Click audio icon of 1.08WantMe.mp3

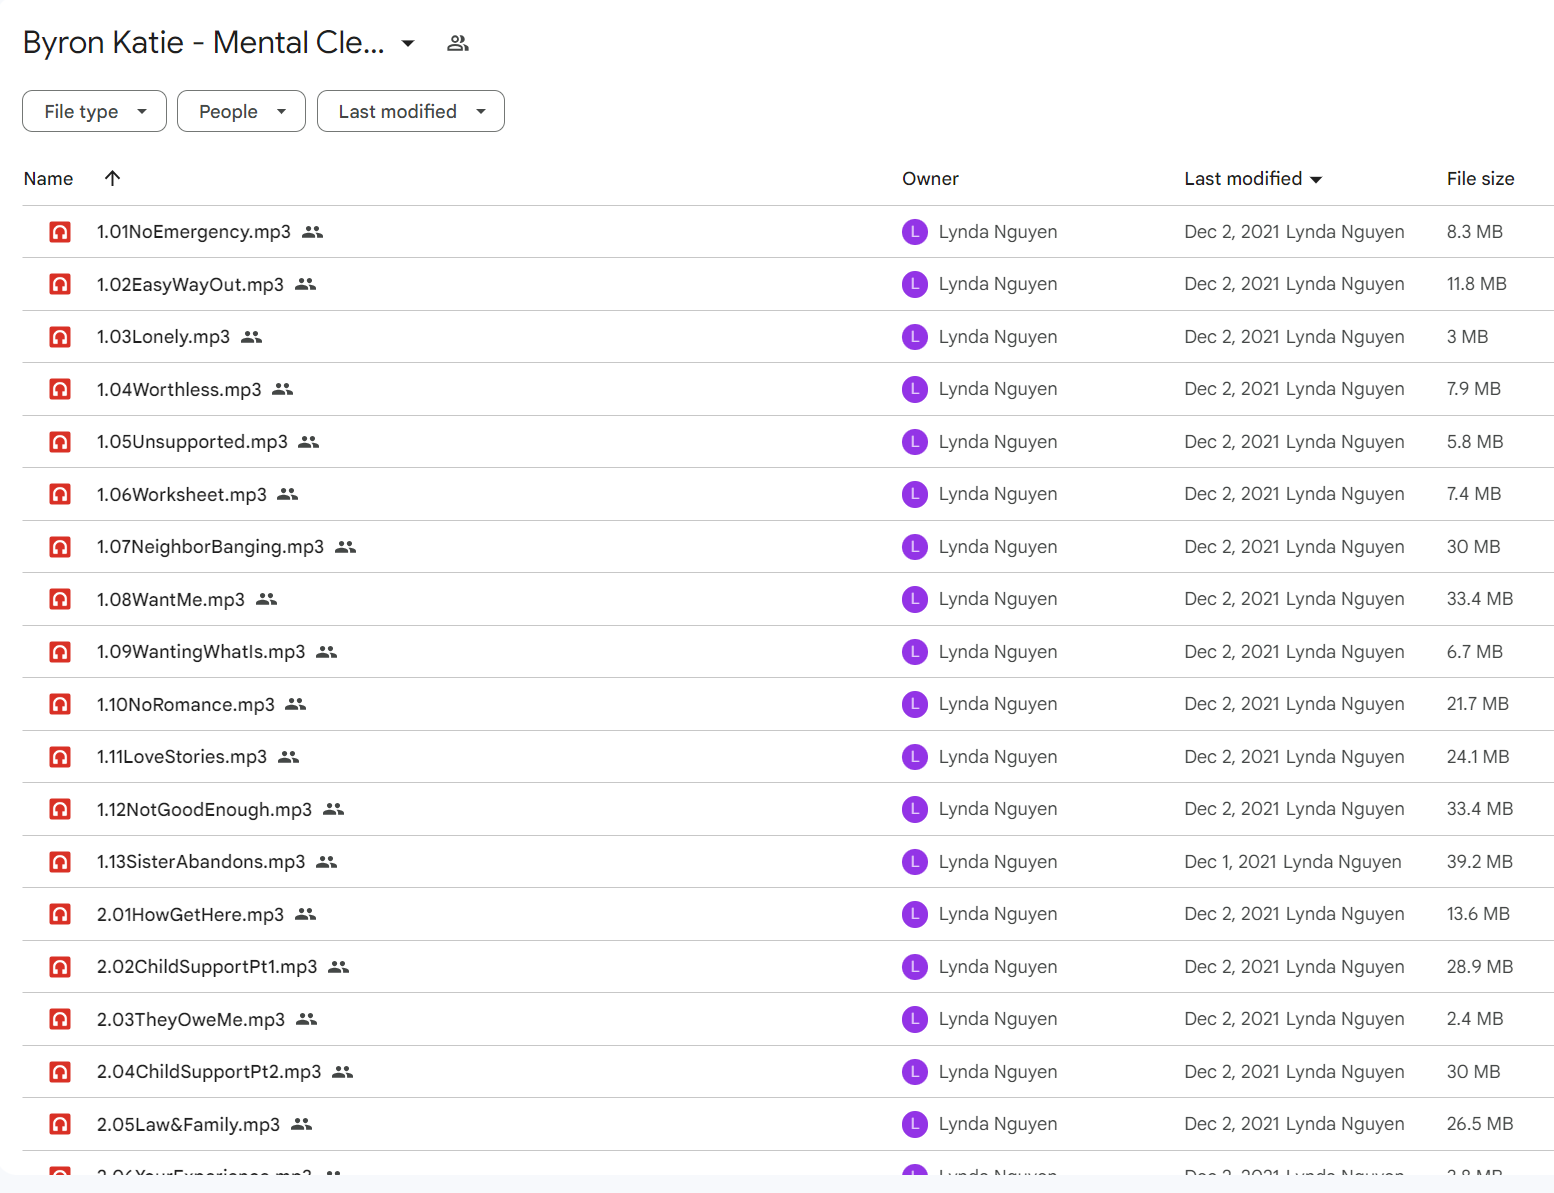(60, 599)
